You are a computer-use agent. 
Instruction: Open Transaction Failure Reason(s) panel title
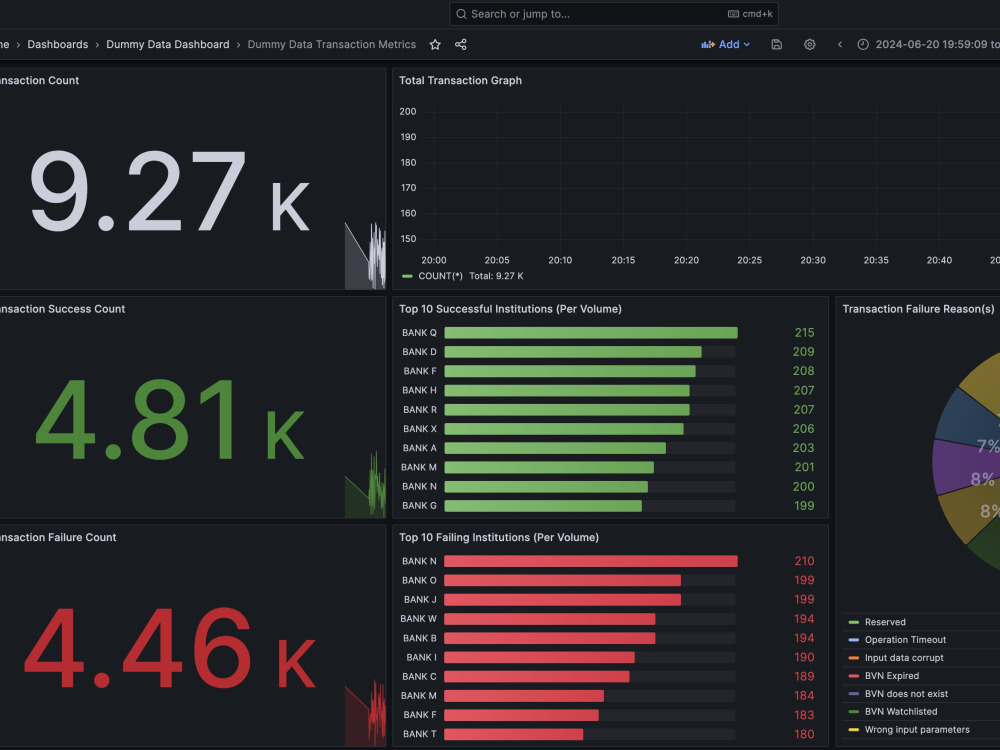point(918,309)
